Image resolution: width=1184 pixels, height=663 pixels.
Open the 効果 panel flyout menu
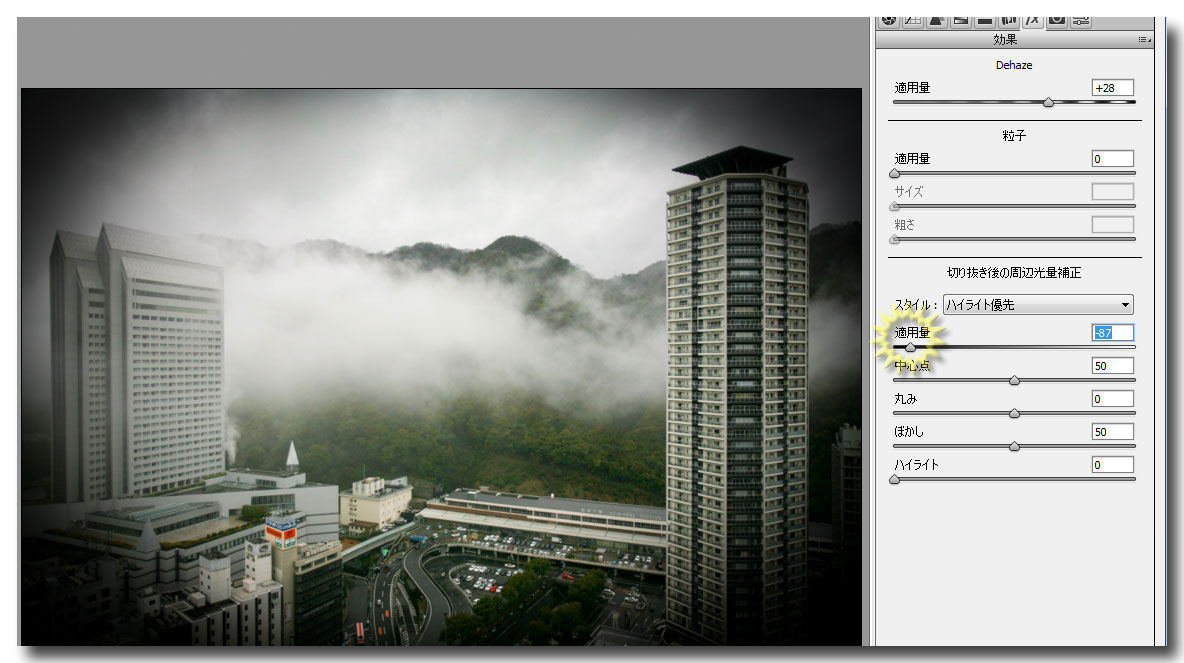pyautogui.click(x=1143, y=40)
